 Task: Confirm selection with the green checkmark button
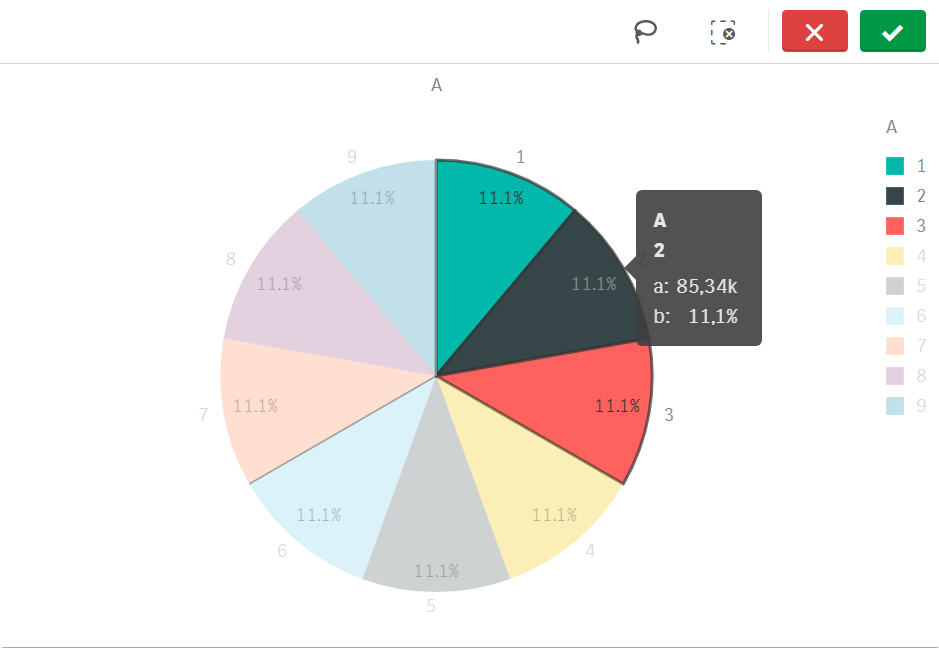click(x=892, y=32)
